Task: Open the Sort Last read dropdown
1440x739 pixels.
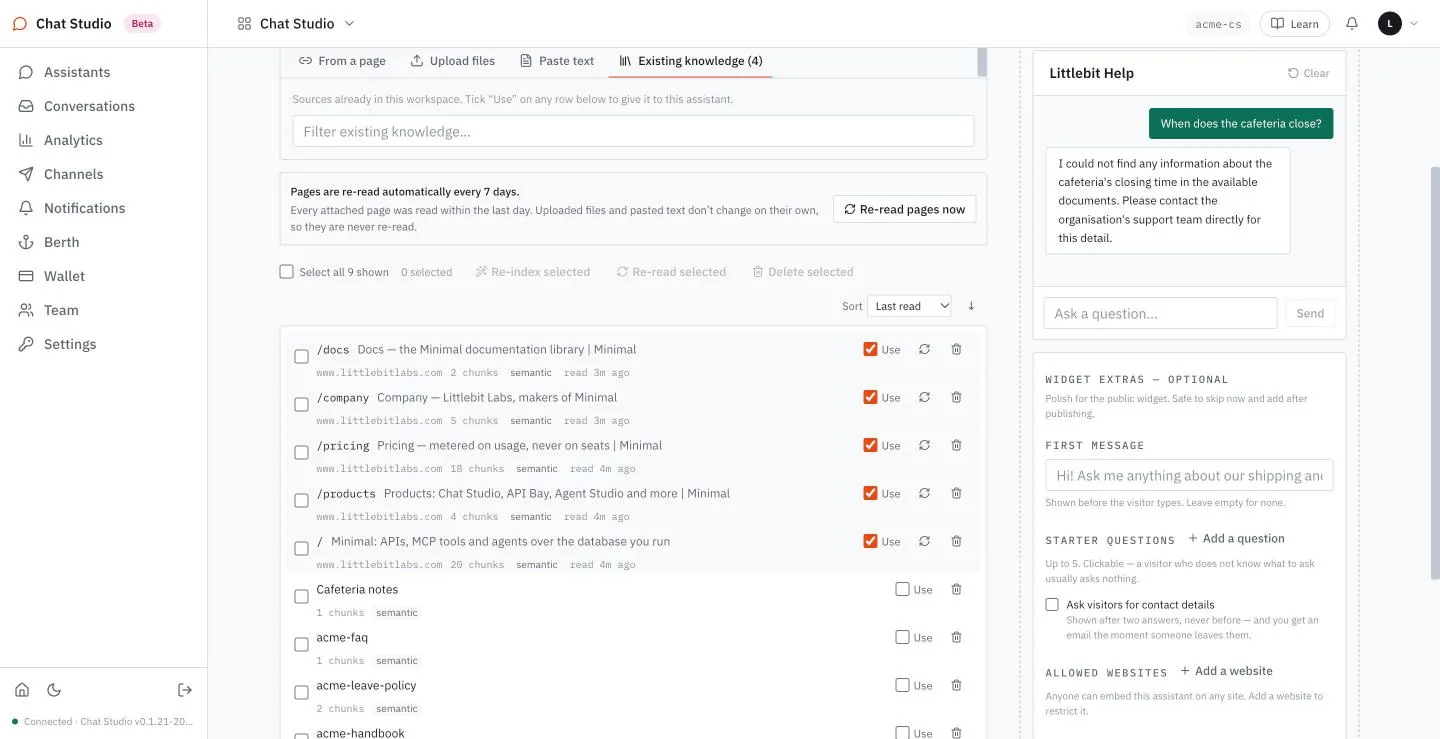Action: point(909,306)
